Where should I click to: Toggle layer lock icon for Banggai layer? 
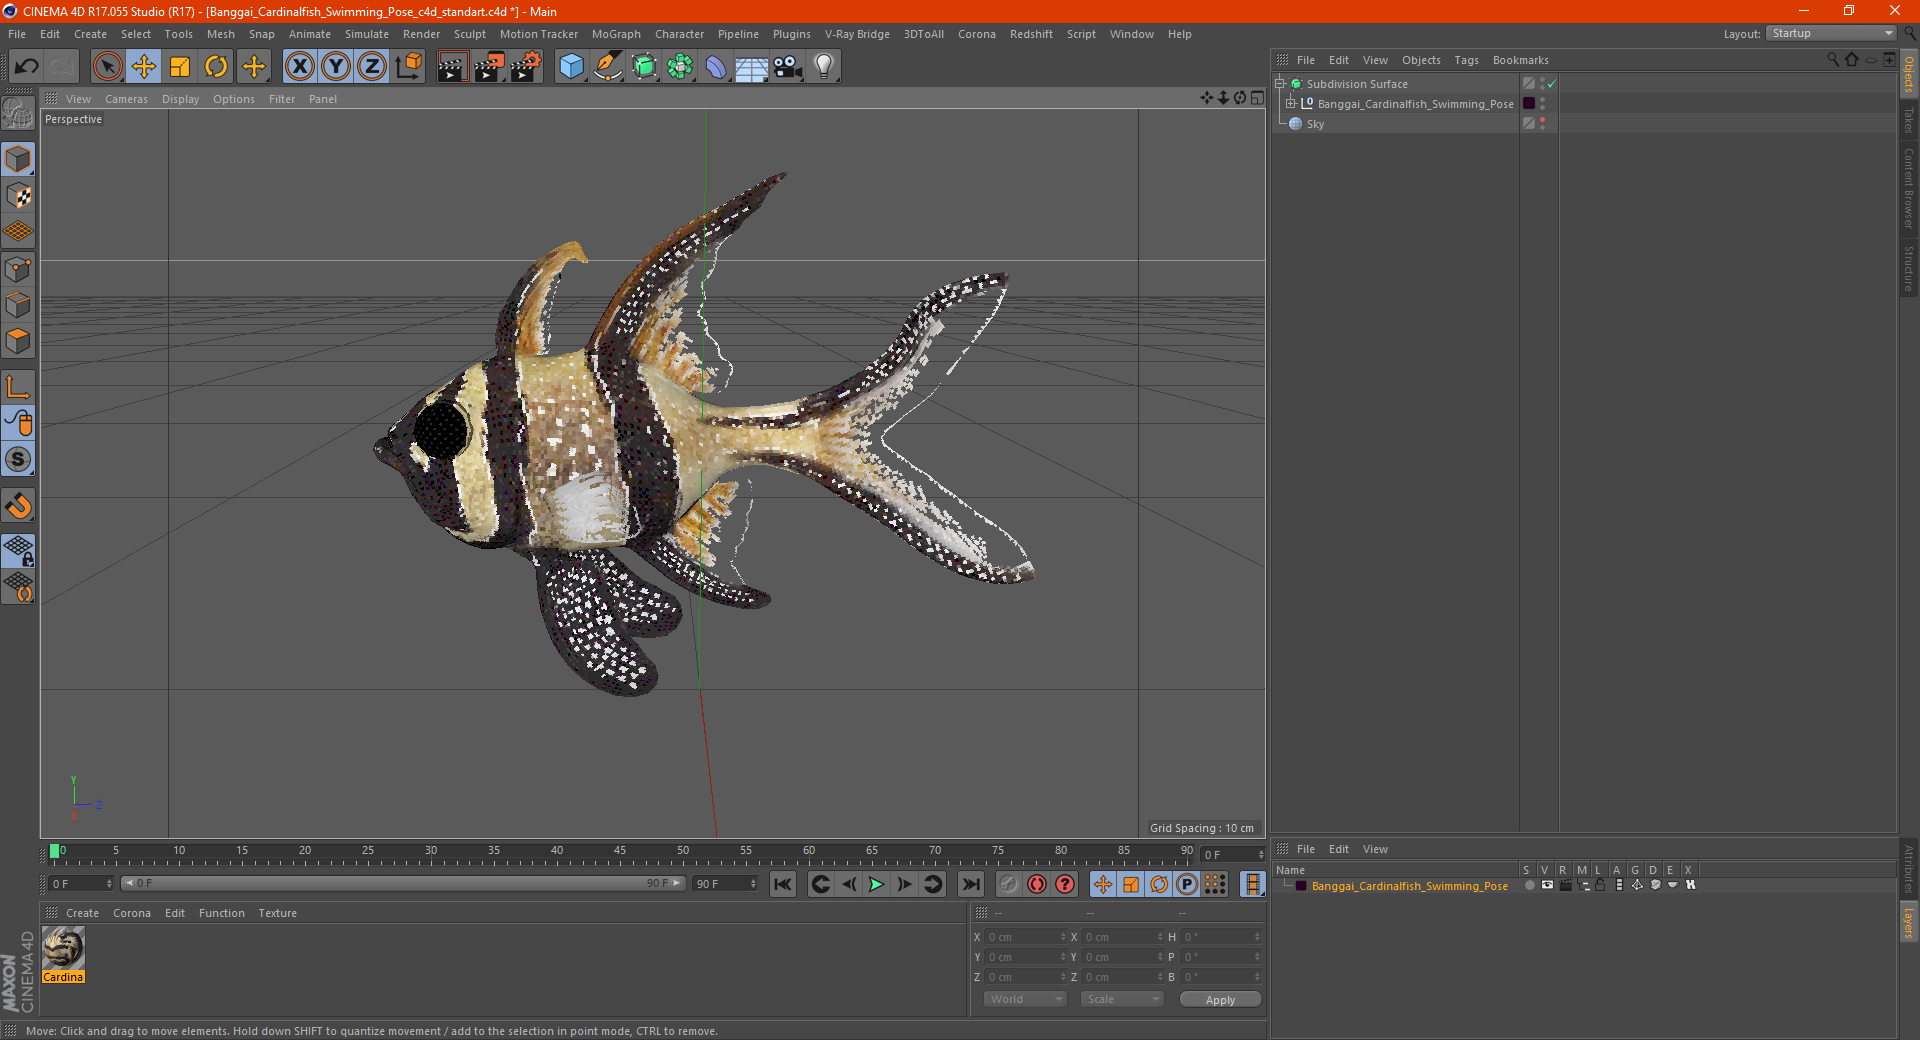(x=1600, y=885)
